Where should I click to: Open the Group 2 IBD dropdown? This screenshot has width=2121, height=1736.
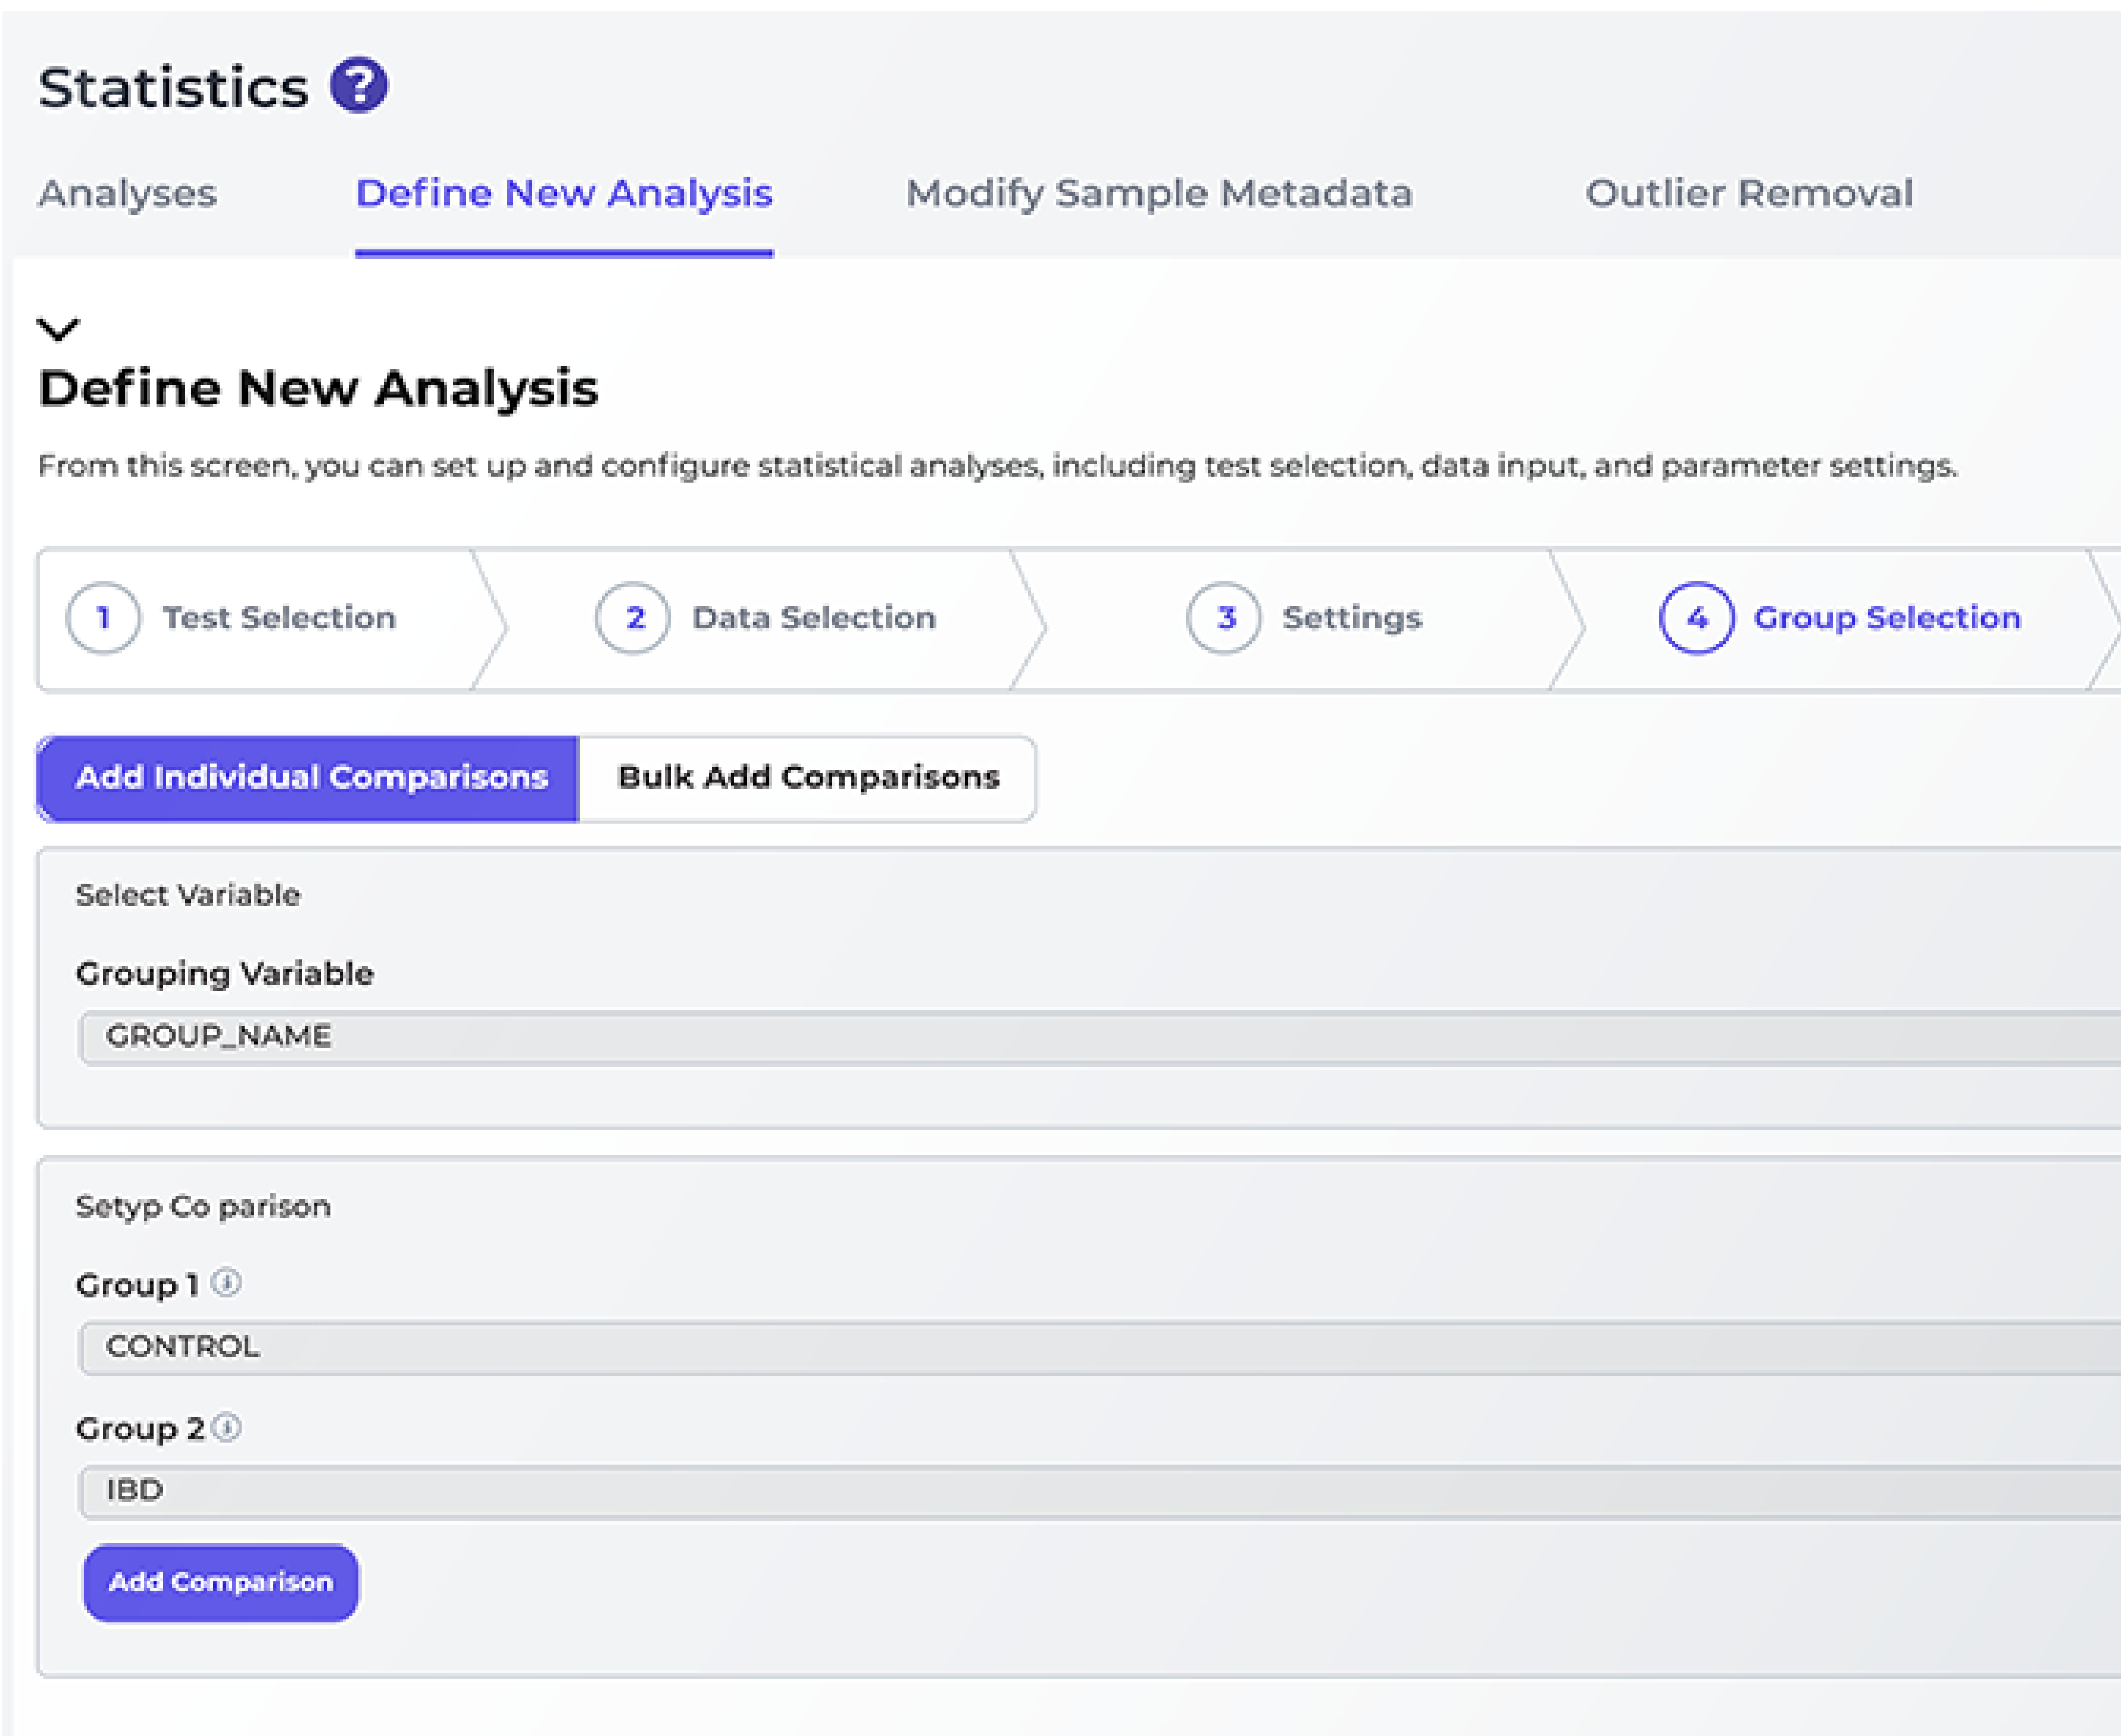tap(1100, 1491)
